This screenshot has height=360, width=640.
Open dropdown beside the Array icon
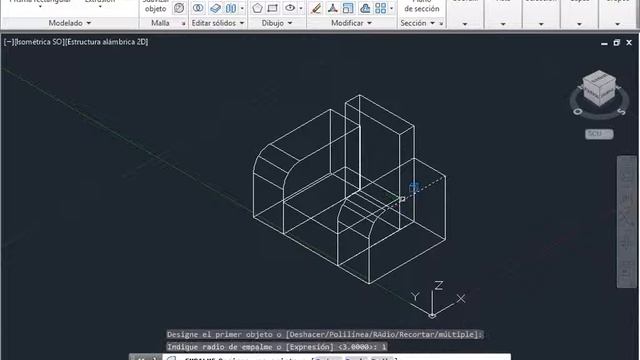391,8
